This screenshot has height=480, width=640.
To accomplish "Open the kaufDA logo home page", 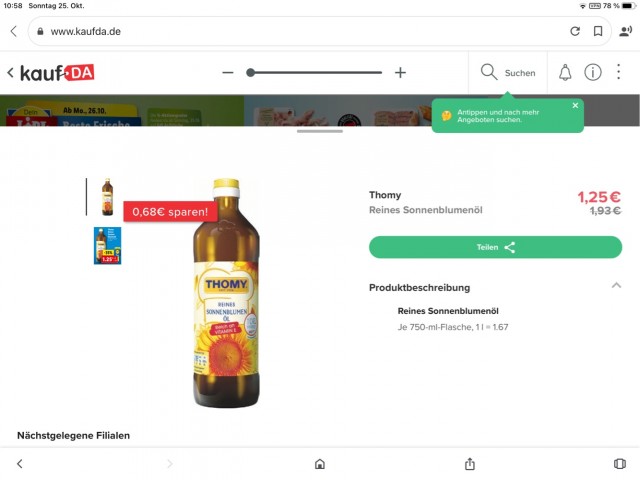I will tap(58, 73).
